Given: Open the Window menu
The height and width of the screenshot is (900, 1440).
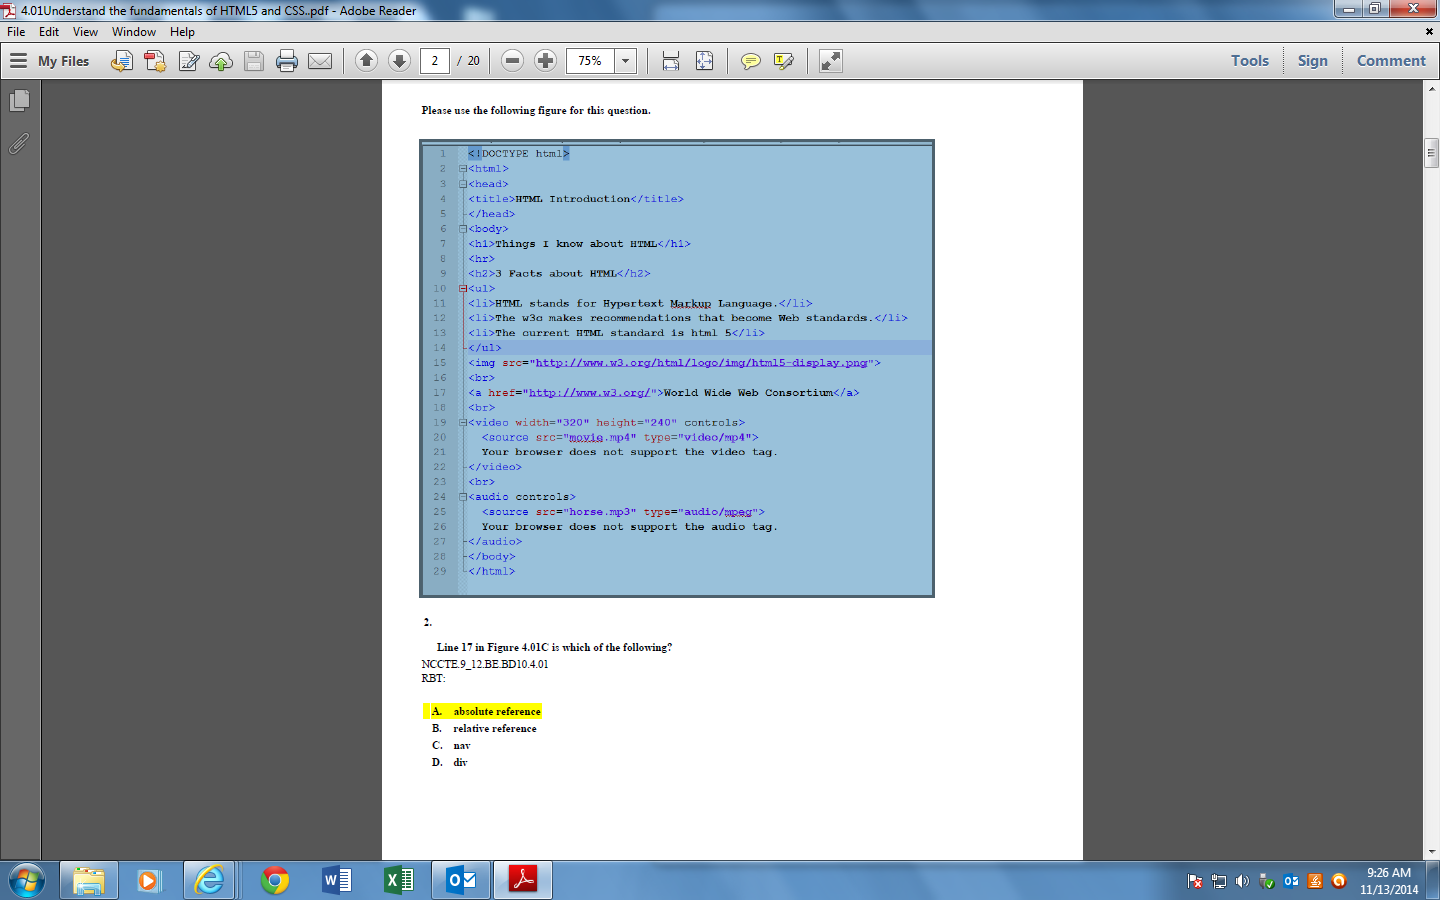Looking at the screenshot, I should (x=133, y=32).
